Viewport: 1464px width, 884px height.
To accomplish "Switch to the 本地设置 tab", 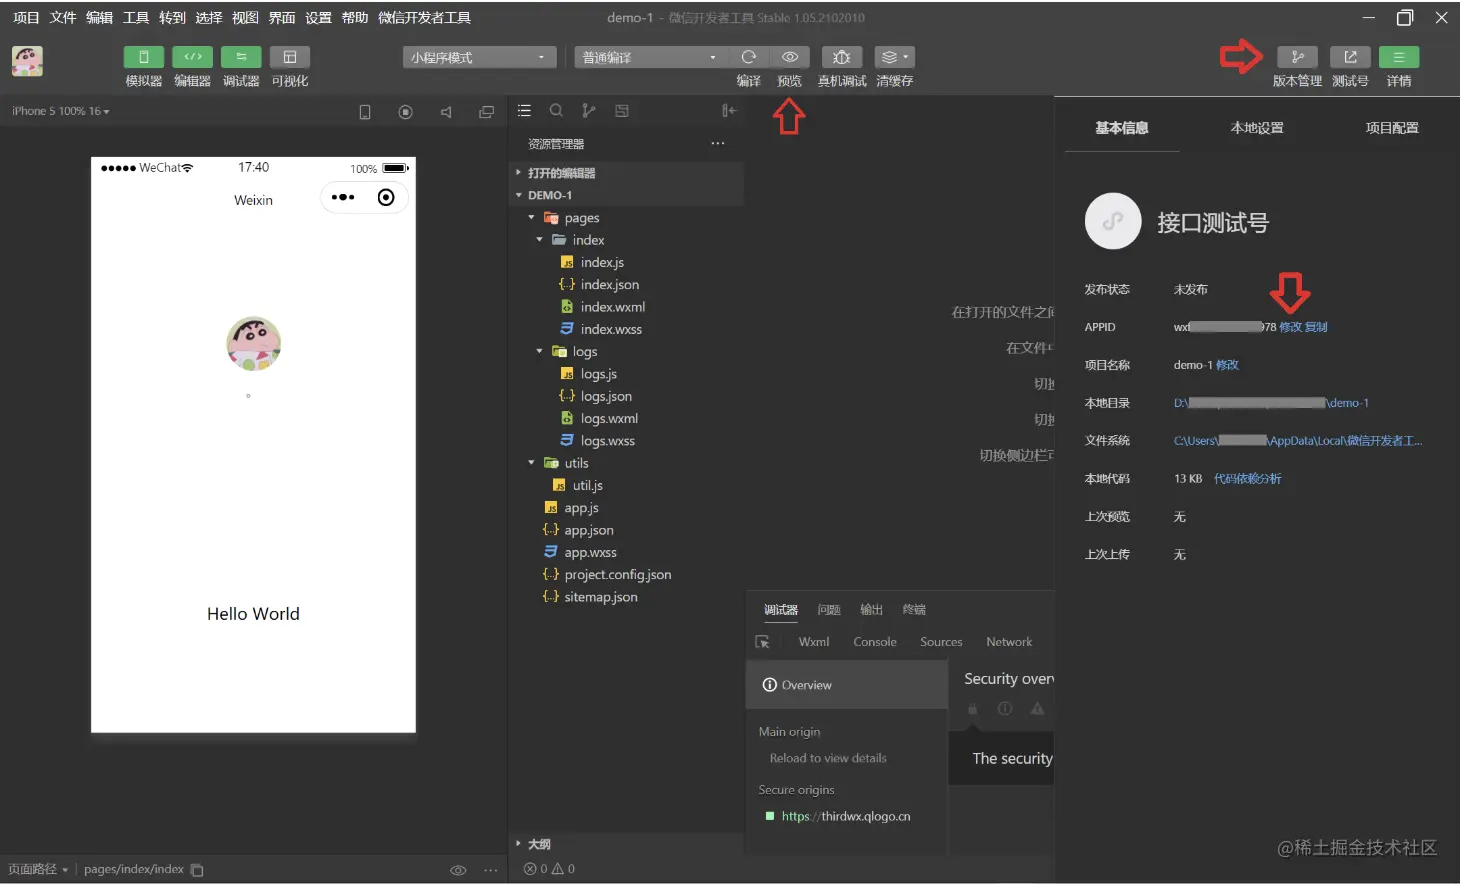I will point(1257,128).
